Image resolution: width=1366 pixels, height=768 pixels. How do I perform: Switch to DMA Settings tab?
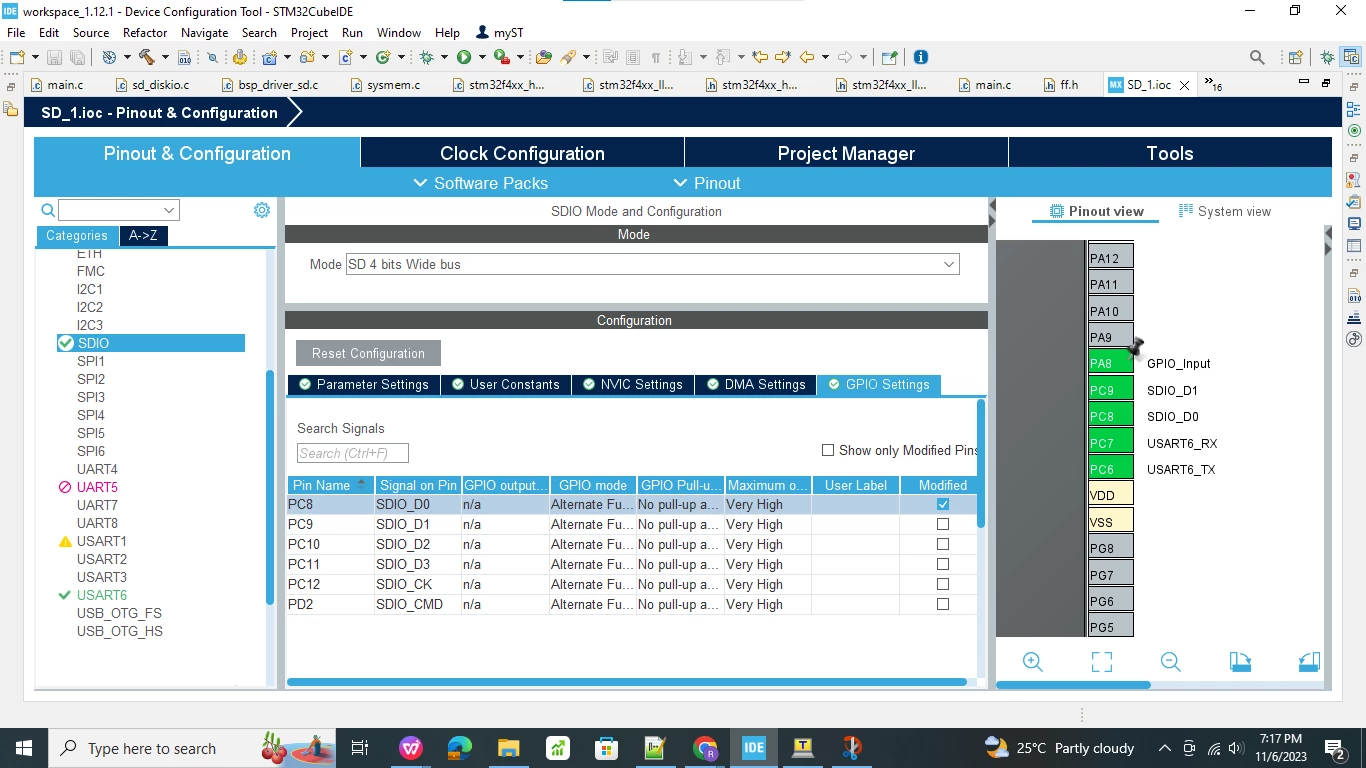[756, 384]
